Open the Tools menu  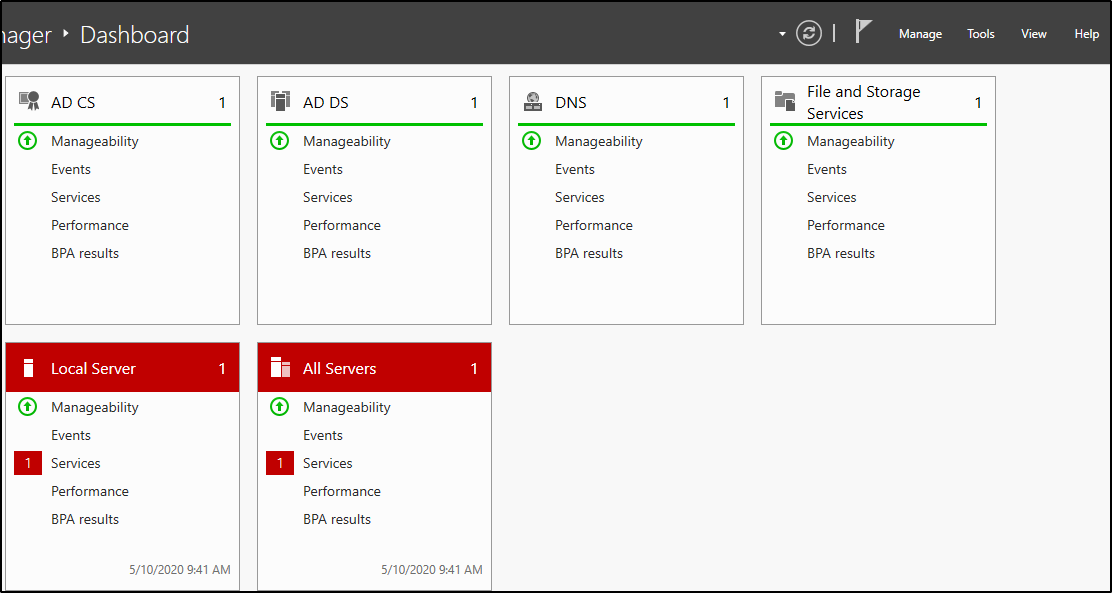[981, 34]
